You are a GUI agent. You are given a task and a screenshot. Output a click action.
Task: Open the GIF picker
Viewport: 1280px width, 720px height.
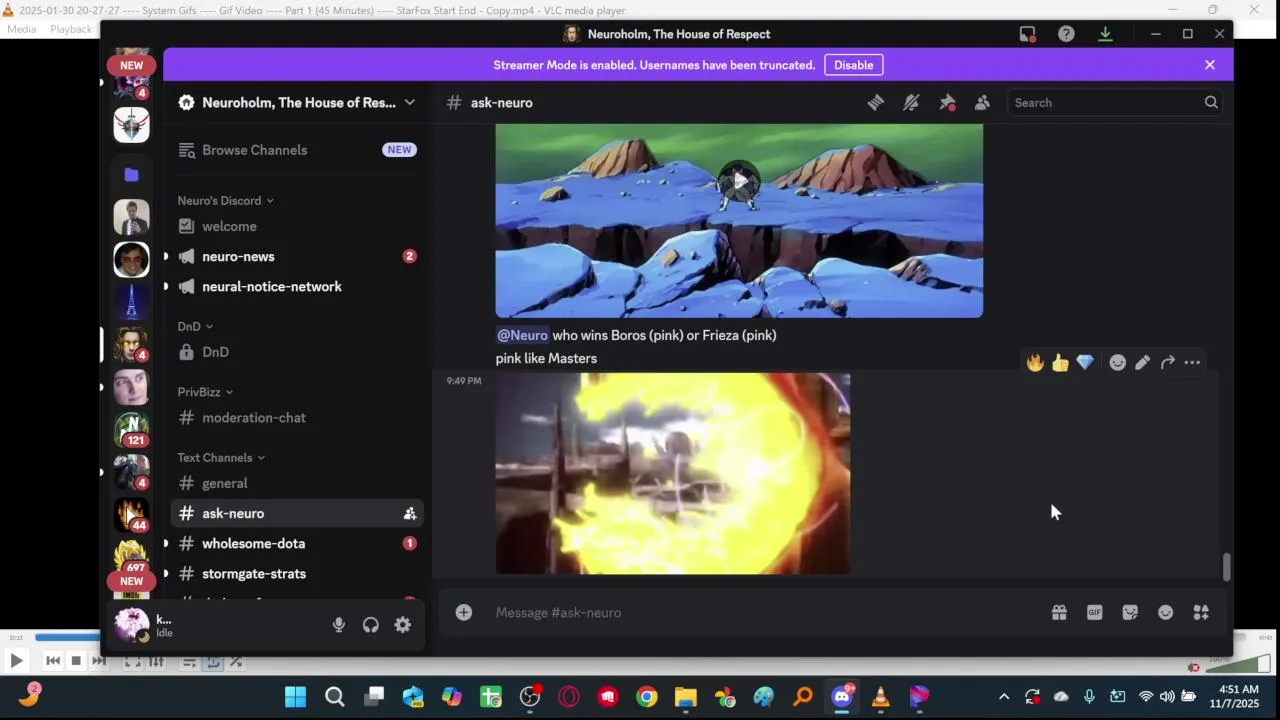(x=1095, y=612)
